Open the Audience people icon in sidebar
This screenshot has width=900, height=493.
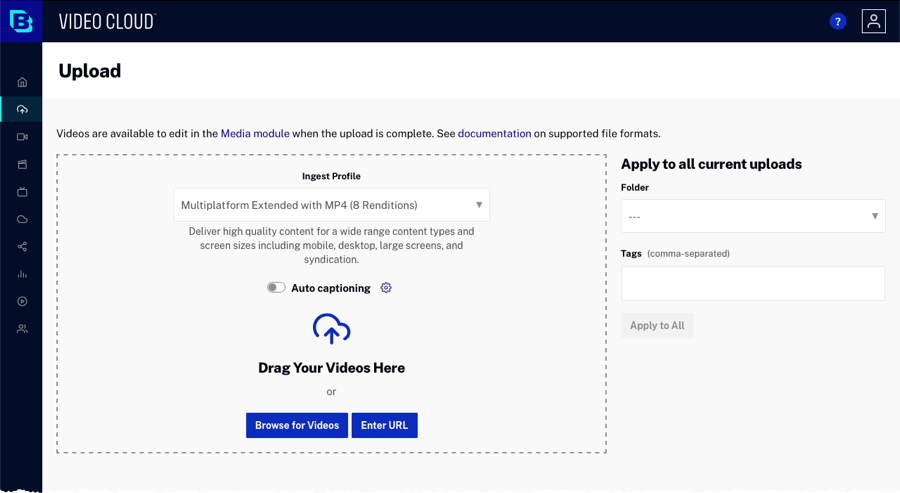22,329
